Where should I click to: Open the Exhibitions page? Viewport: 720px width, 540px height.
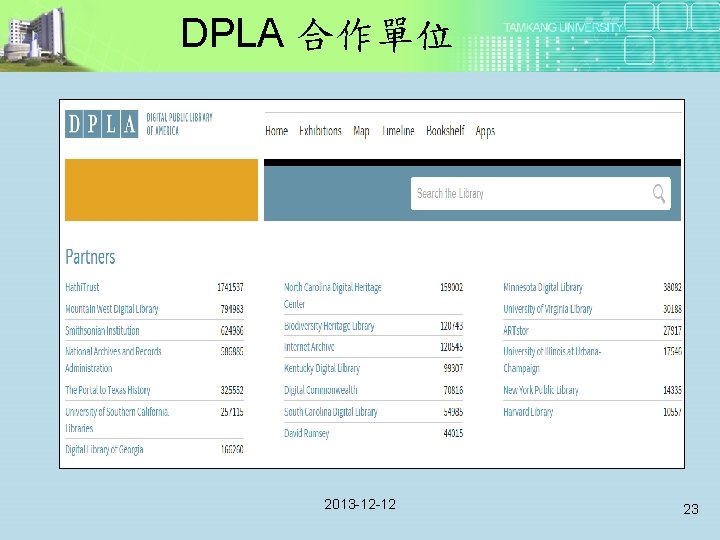click(x=320, y=131)
